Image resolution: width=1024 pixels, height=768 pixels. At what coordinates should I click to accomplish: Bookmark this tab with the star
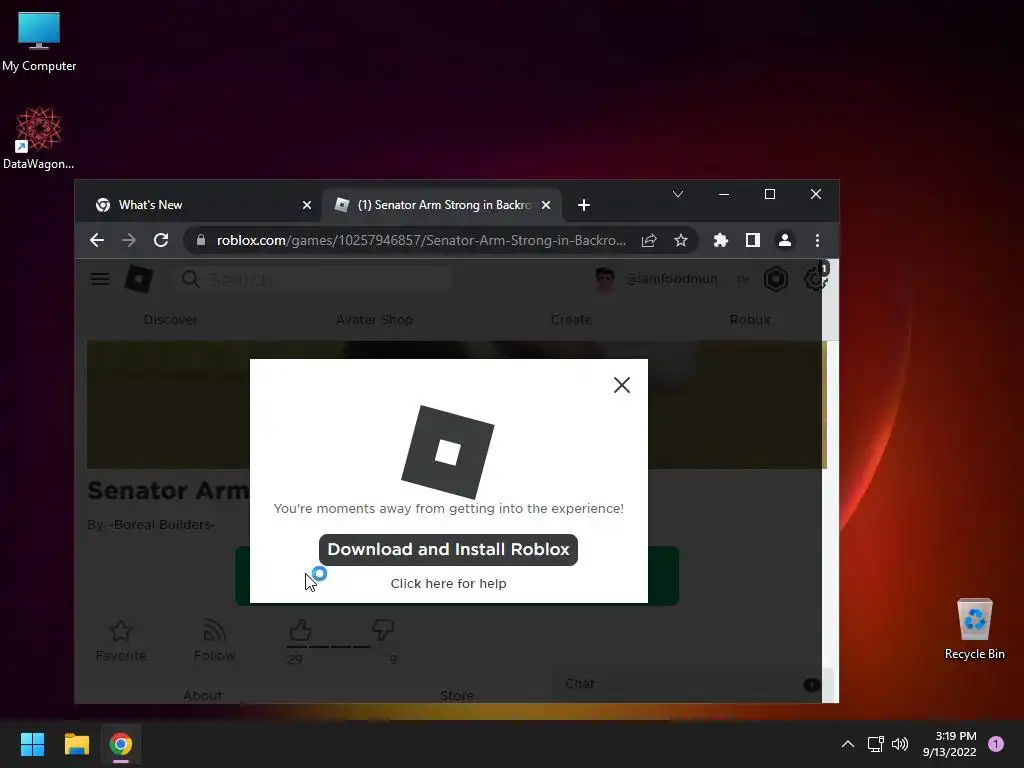(680, 240)
